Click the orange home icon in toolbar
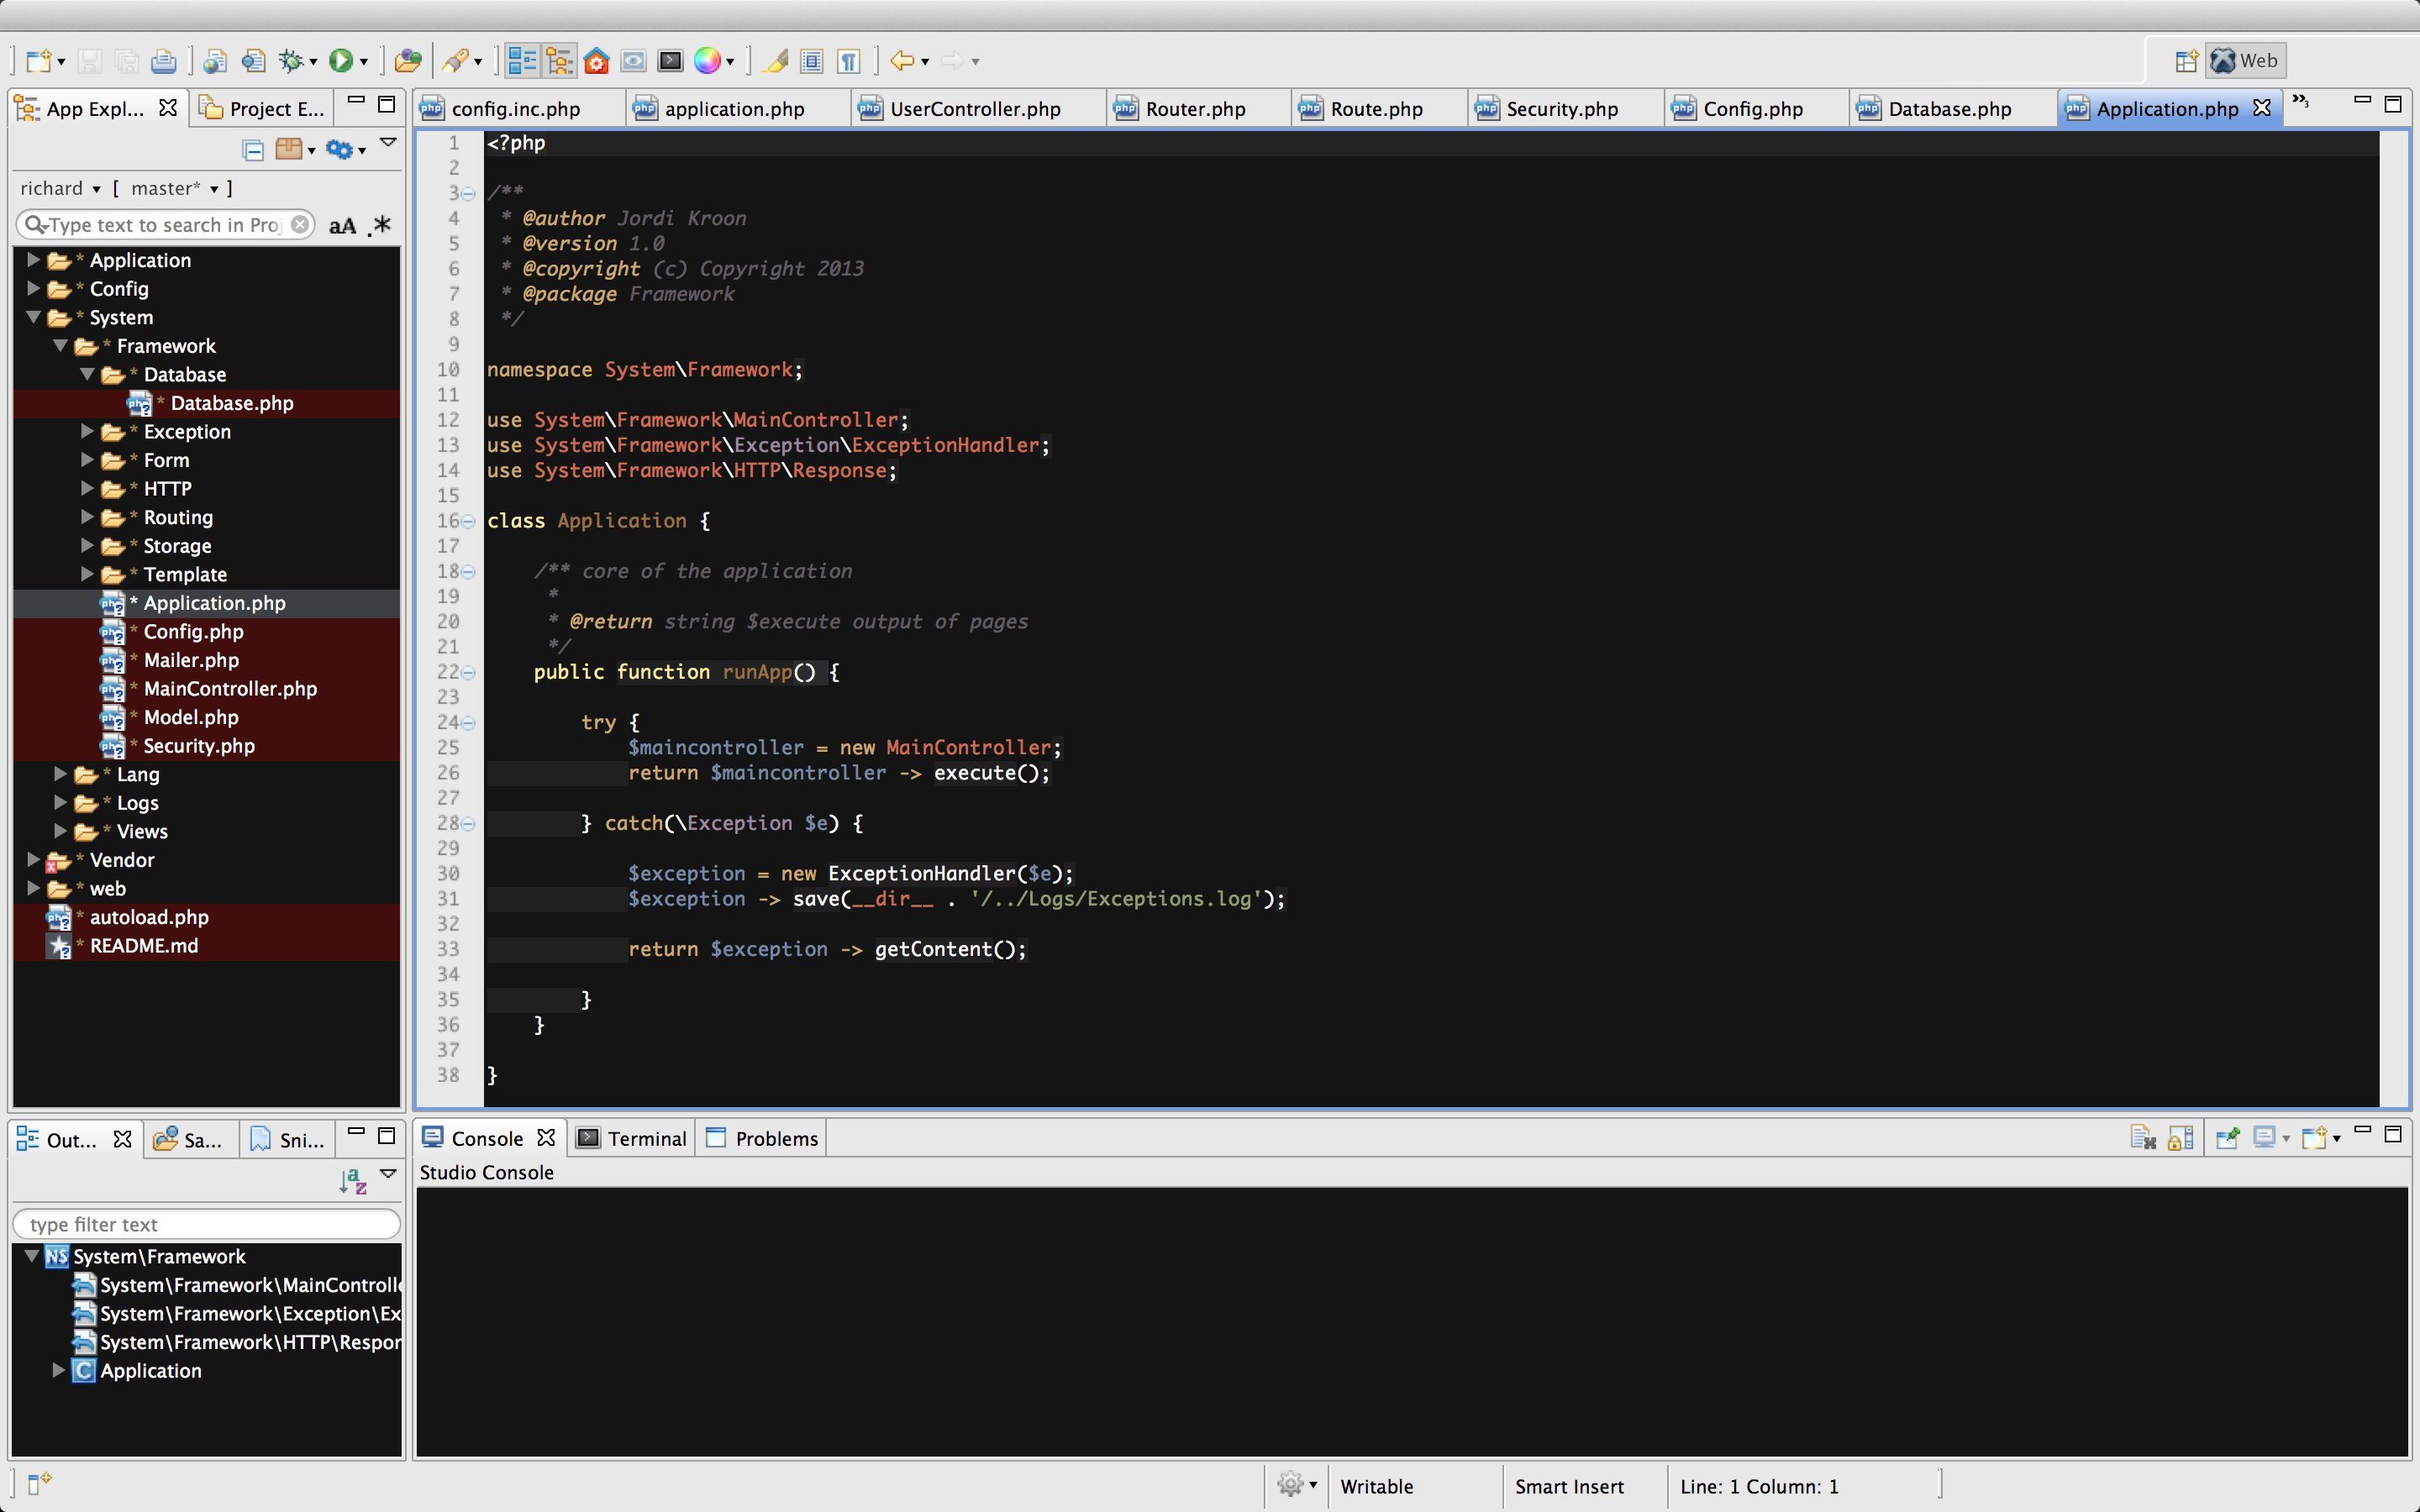 [596, 61]
